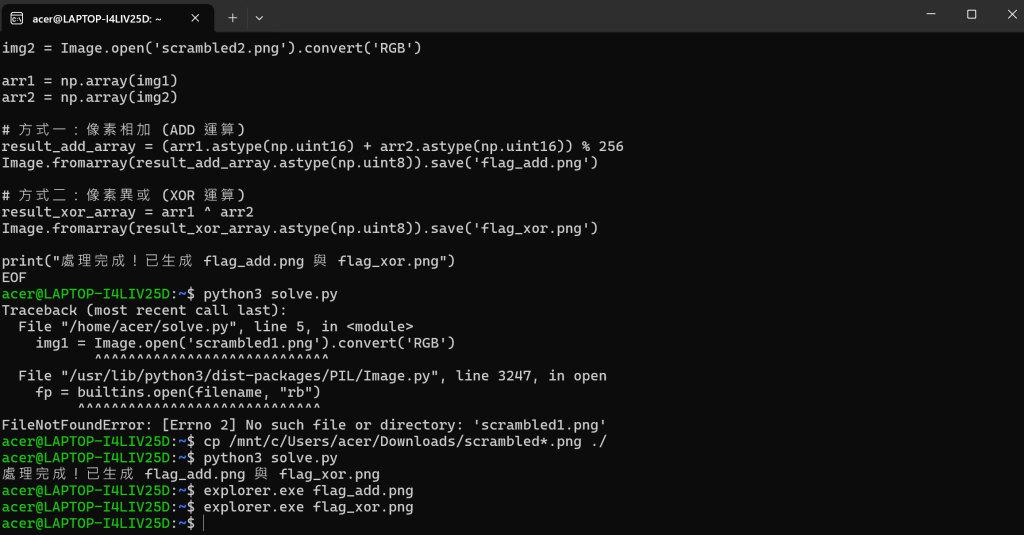Minimize the terminal window
The image size is (1024, 535).
click(x=931, y=14)
